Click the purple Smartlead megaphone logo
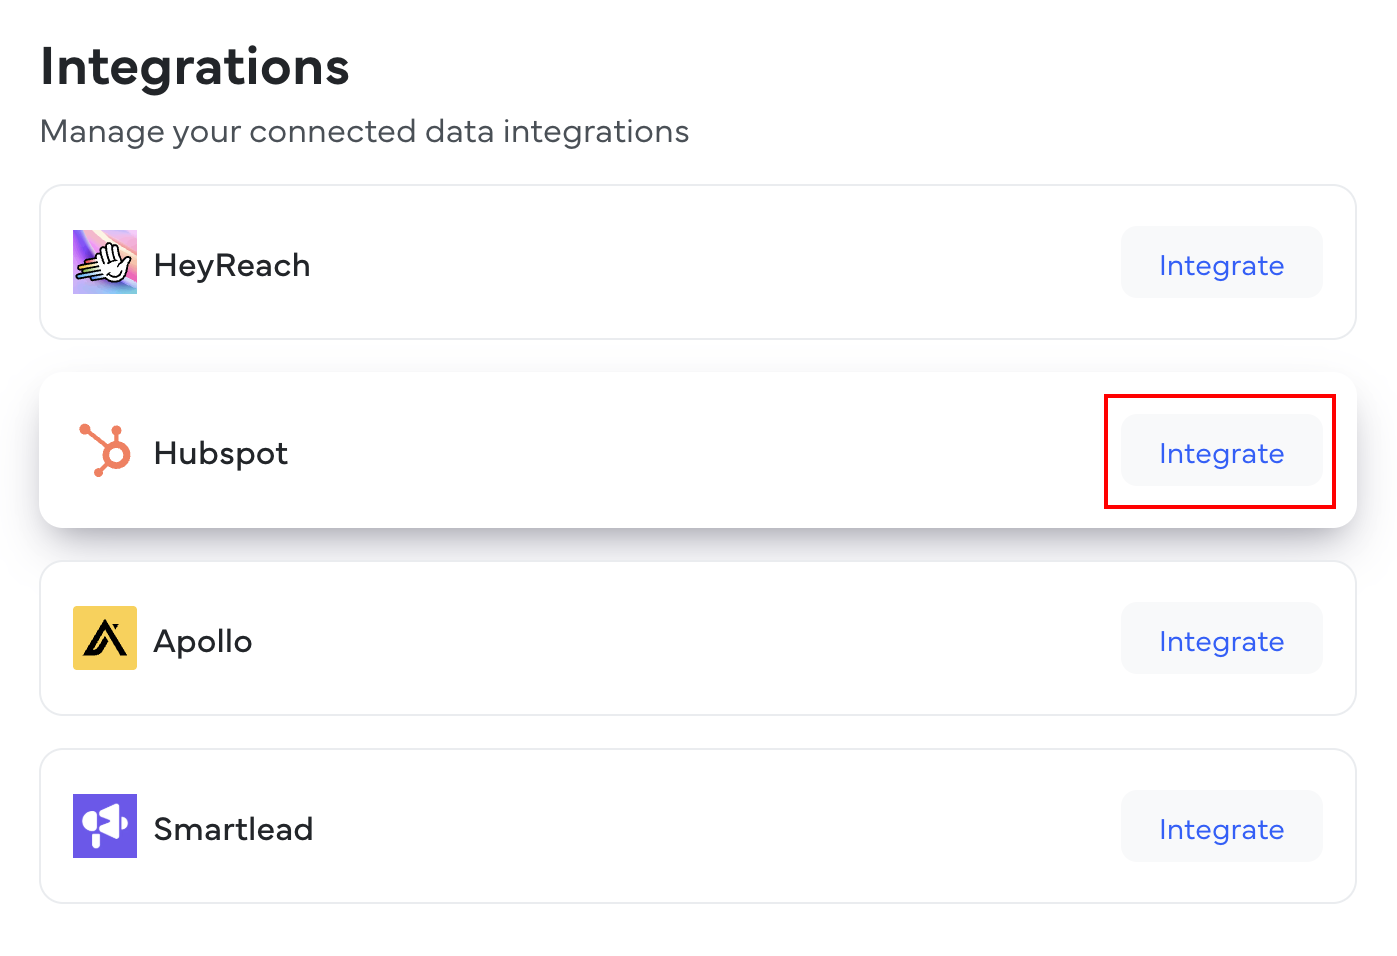This screenshot has width=1397, height=956. click(105, 826)
